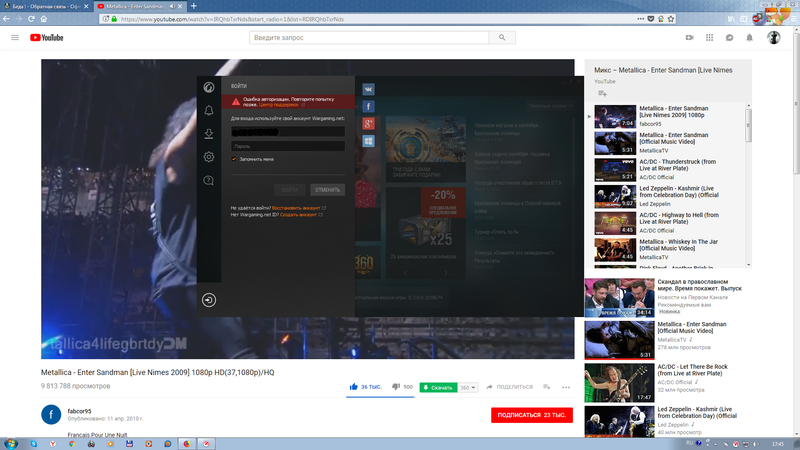Expand "Полезные ссылки" dropdown in launcher
Image resolution: width=800 pixels, height=450 pixels.
point(550,106)
